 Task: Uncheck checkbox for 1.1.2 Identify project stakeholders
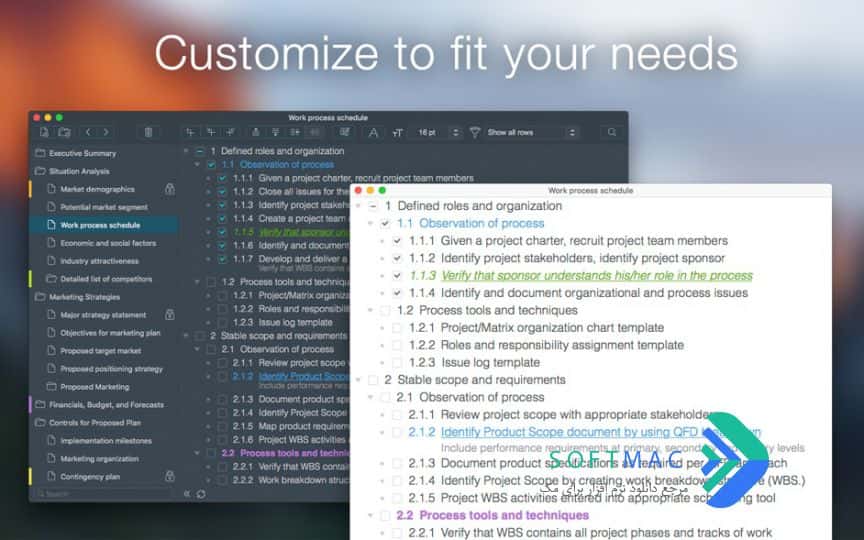pyautogui.click(x=397, y=258)
